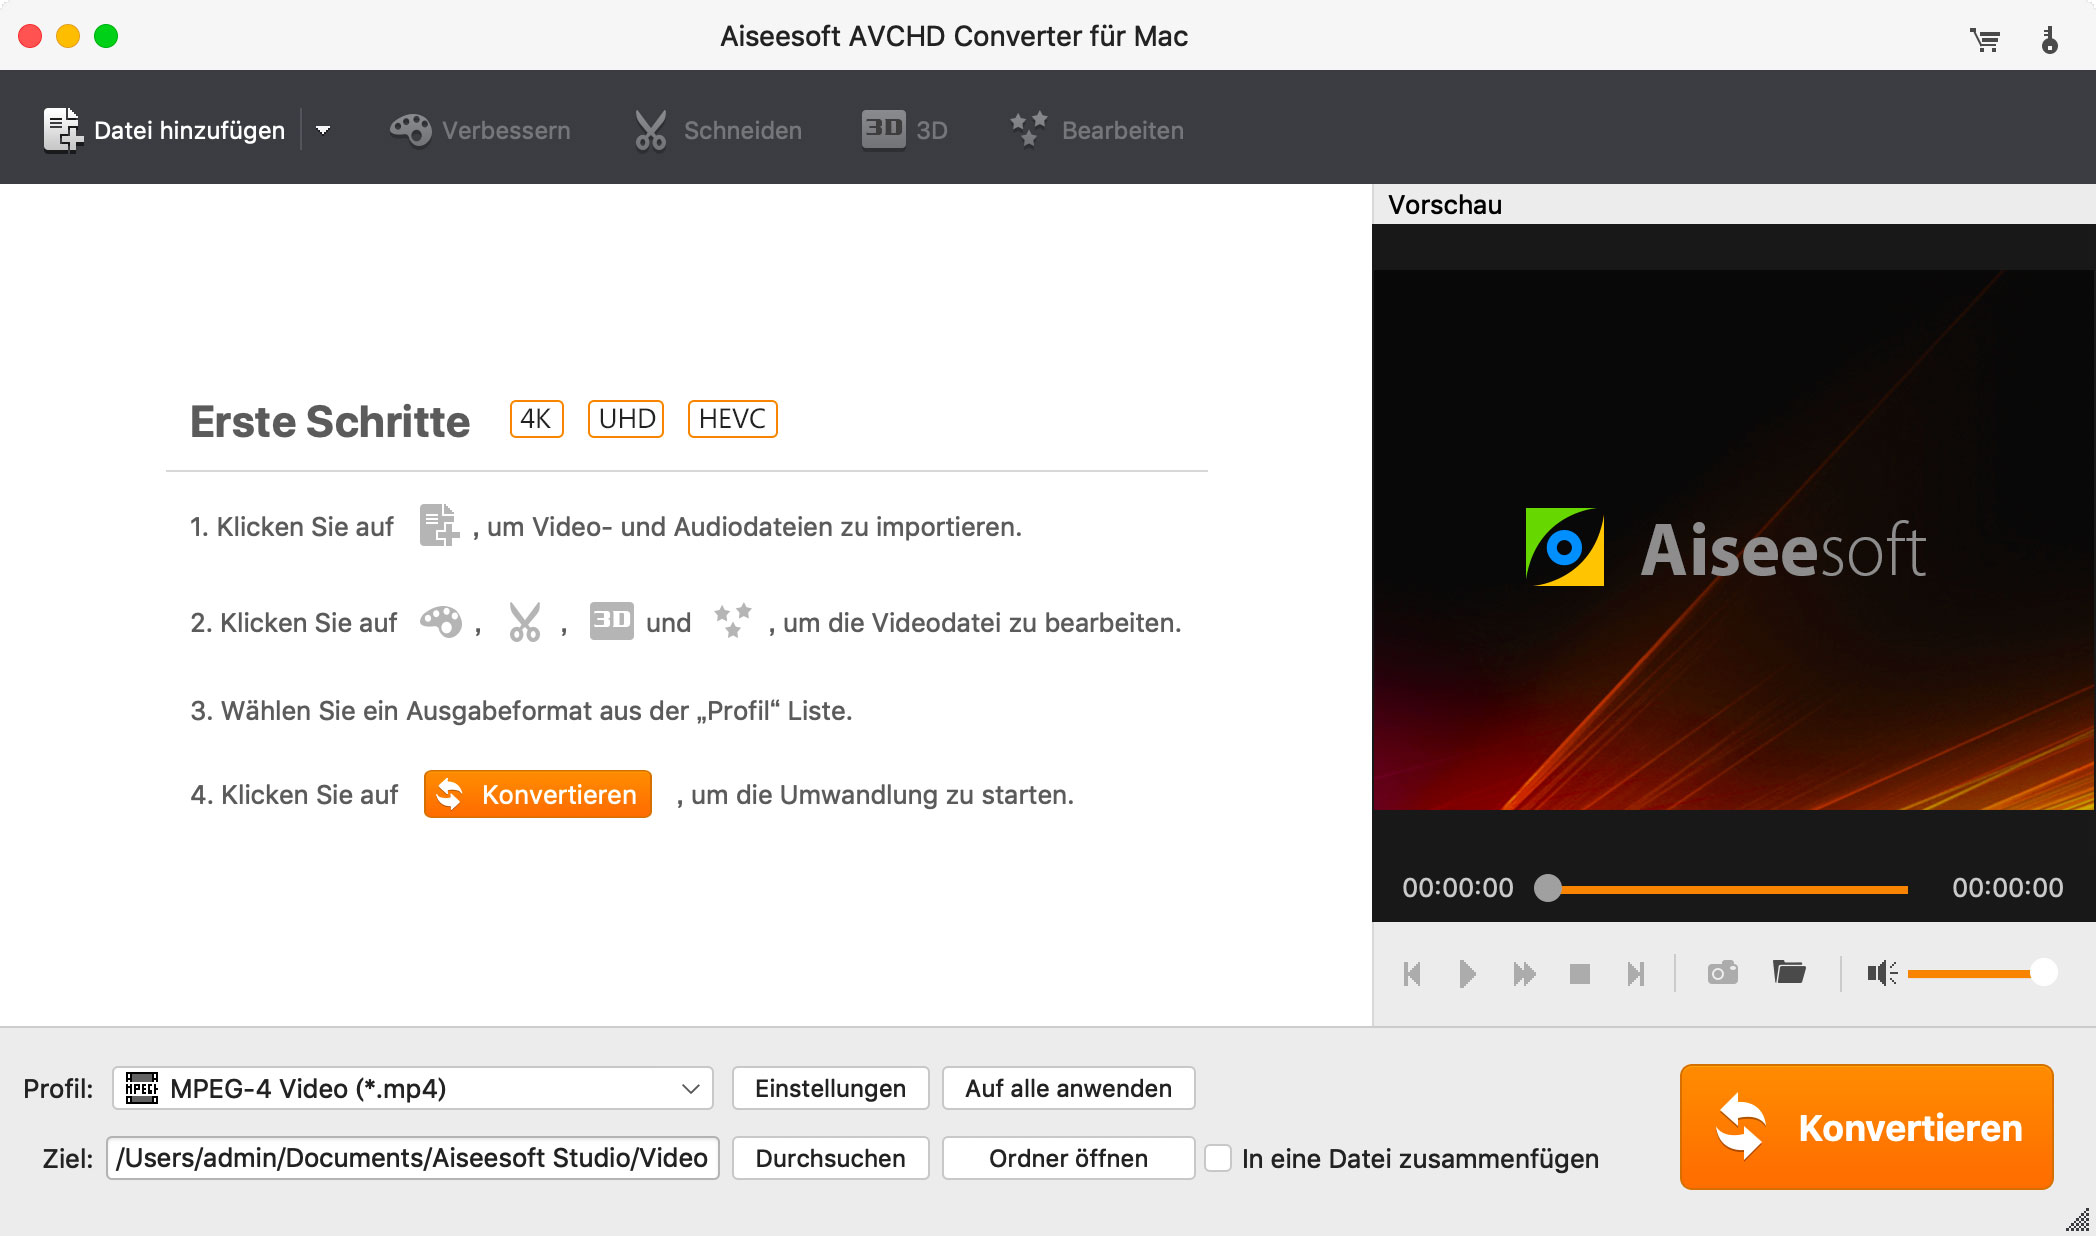Play the preview video
The width and height of the screenshot is (2096, 1236).
pyautogui.click(x=1467, y=974)
